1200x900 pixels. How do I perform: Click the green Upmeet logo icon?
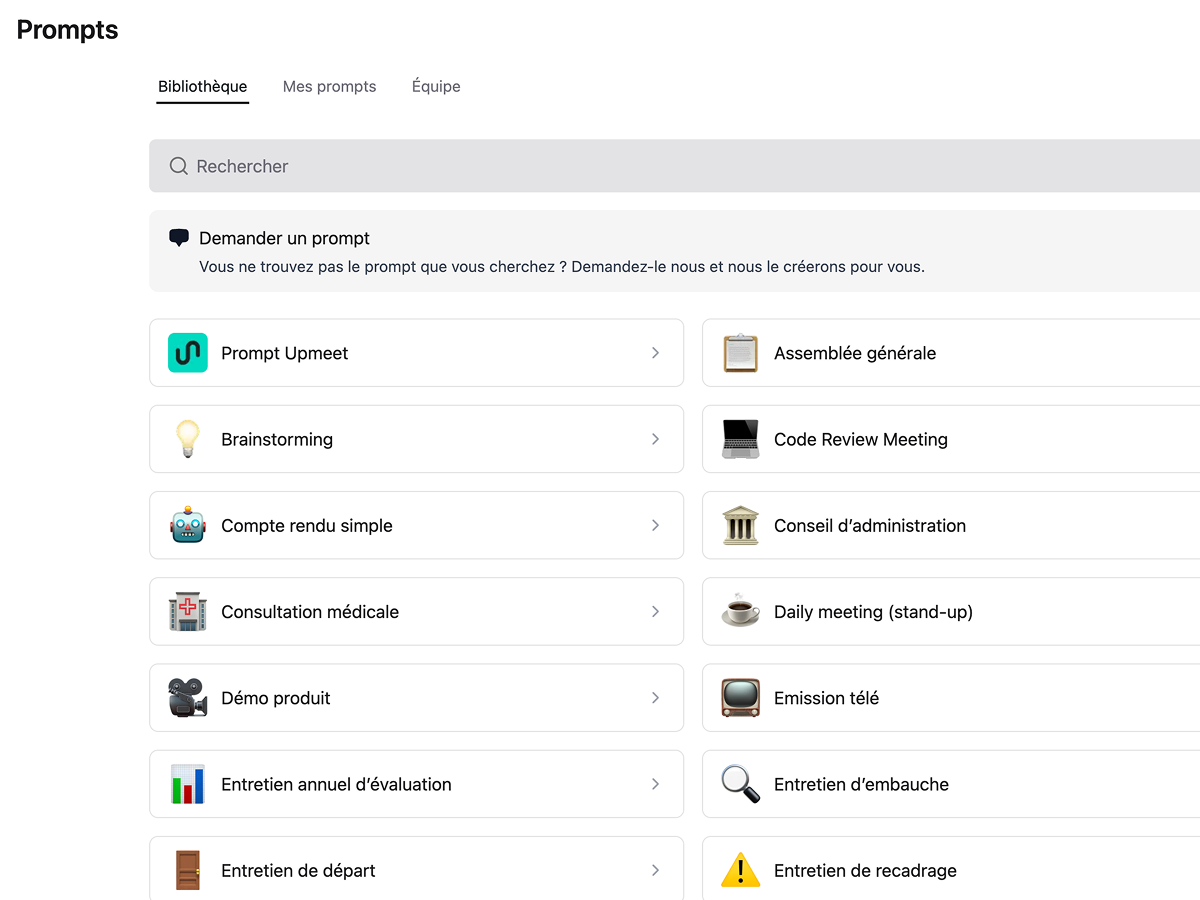coord(188,353)
